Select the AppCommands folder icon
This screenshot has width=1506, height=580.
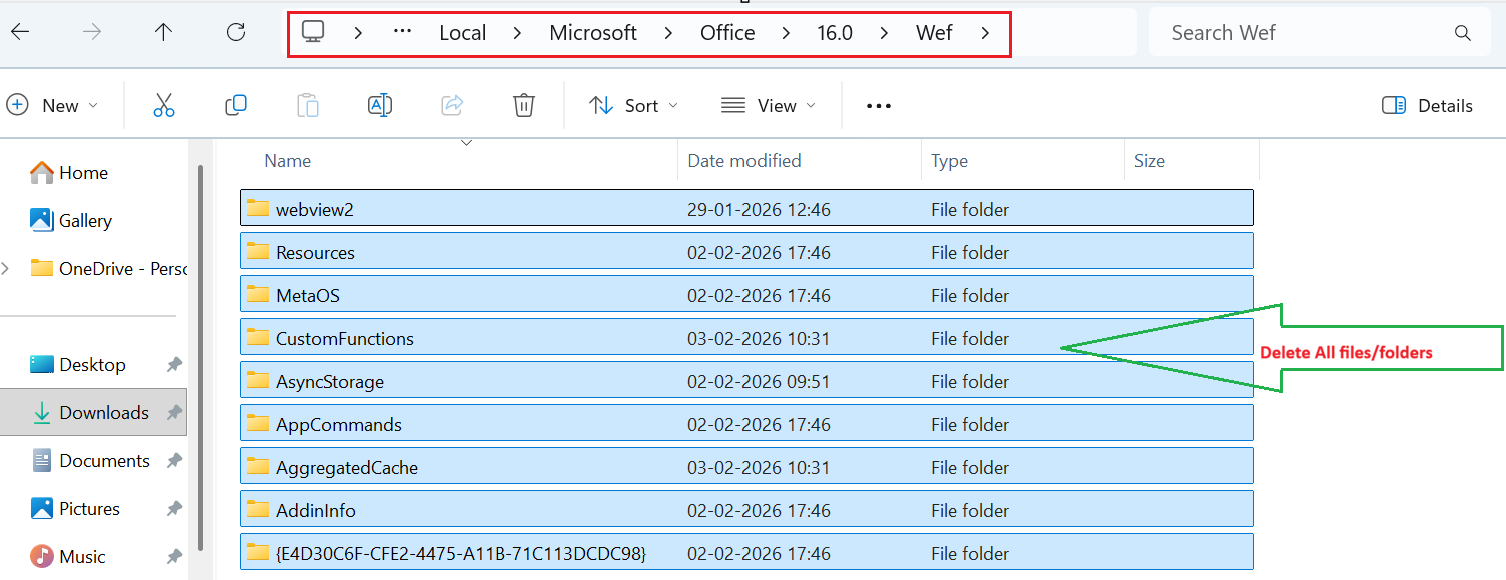point(259,423)
